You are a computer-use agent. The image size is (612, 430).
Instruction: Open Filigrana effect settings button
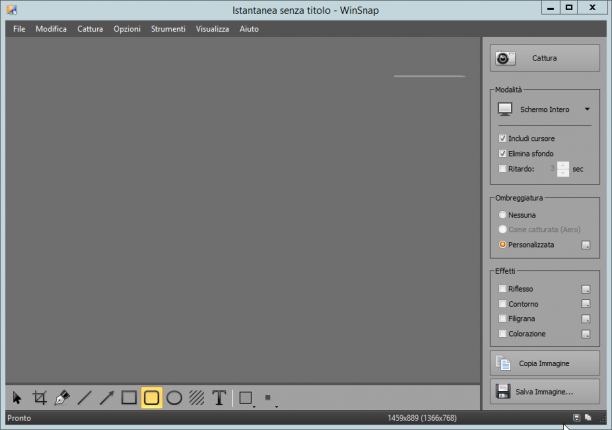586,319
